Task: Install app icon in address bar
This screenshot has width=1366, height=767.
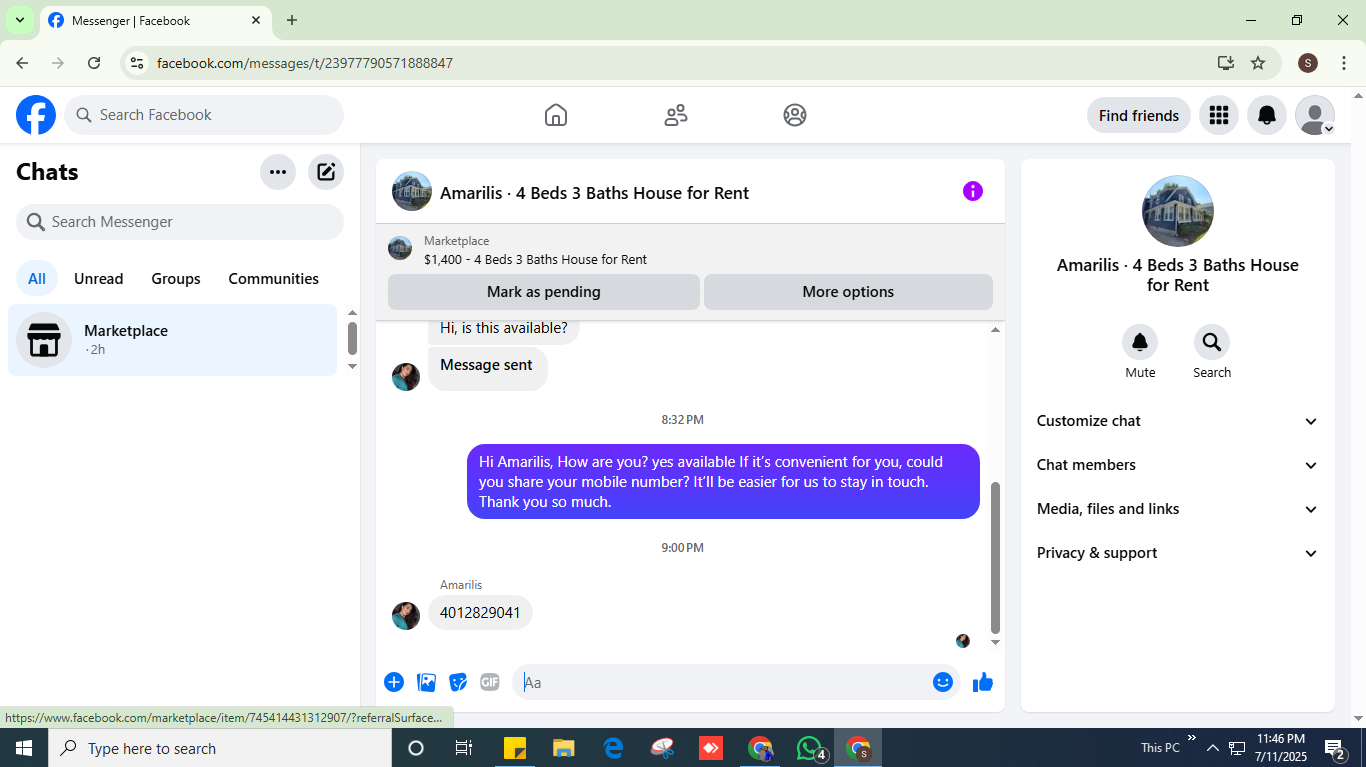Action: (x=1226, y=63)
